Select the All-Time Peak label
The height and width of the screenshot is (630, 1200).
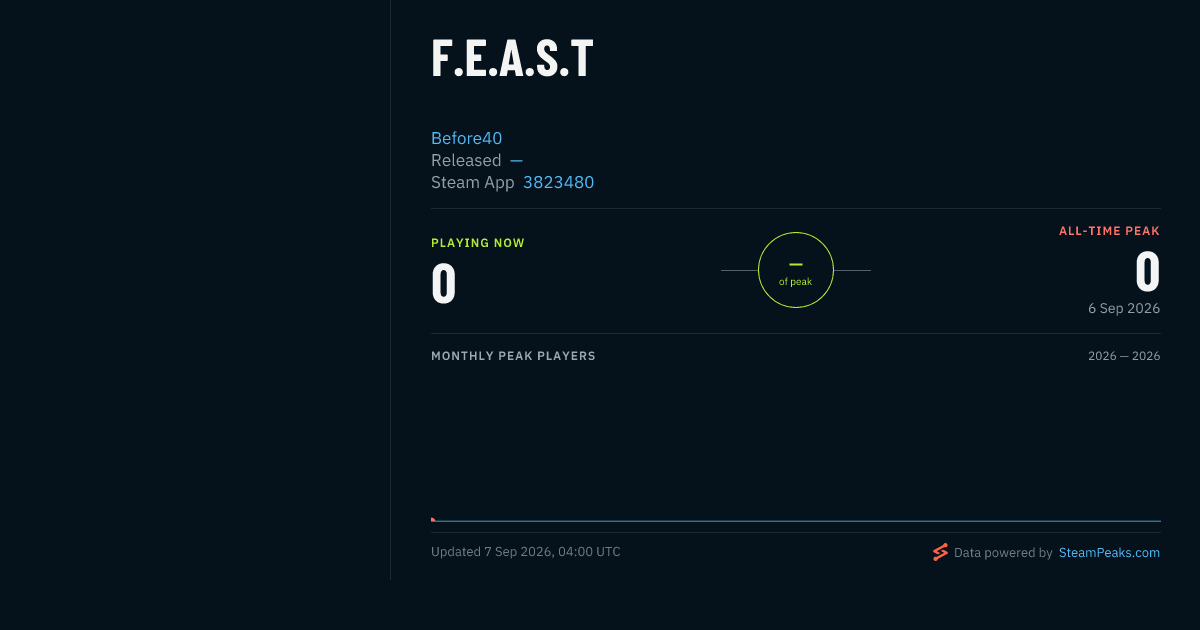point(1109,231)
